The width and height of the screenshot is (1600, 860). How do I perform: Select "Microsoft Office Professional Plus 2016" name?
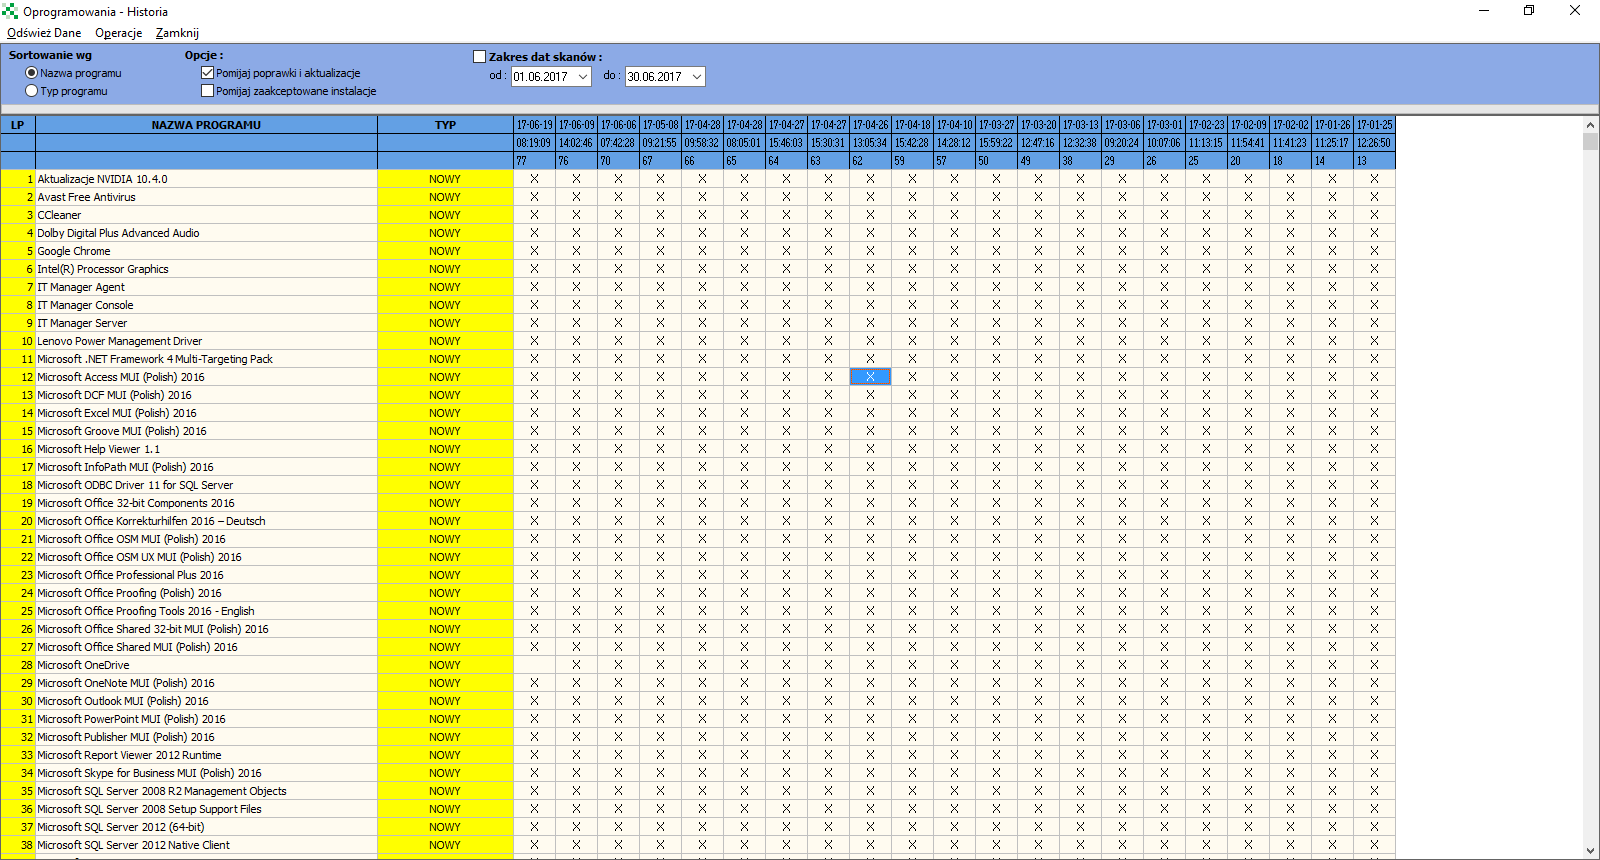coord(130,575)
